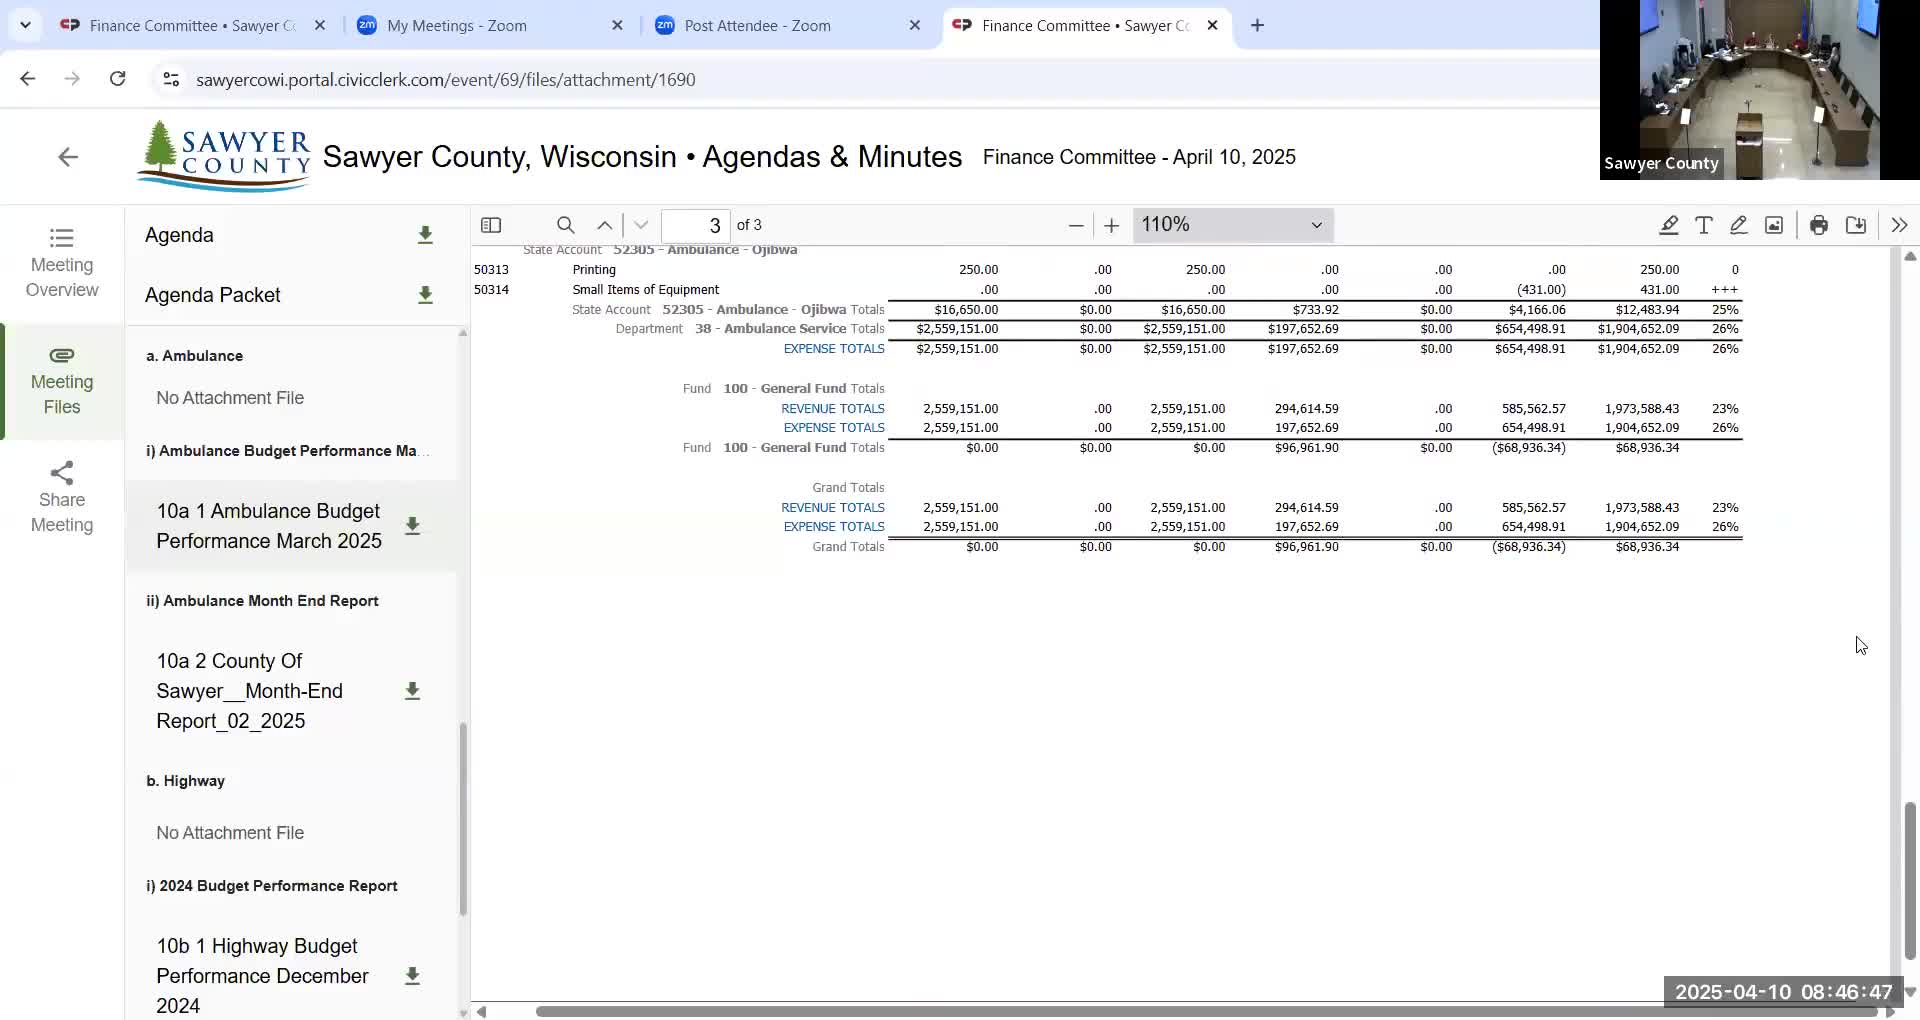Open the Agenda document
1920x1020 pixels.
(x=179, y=235)
